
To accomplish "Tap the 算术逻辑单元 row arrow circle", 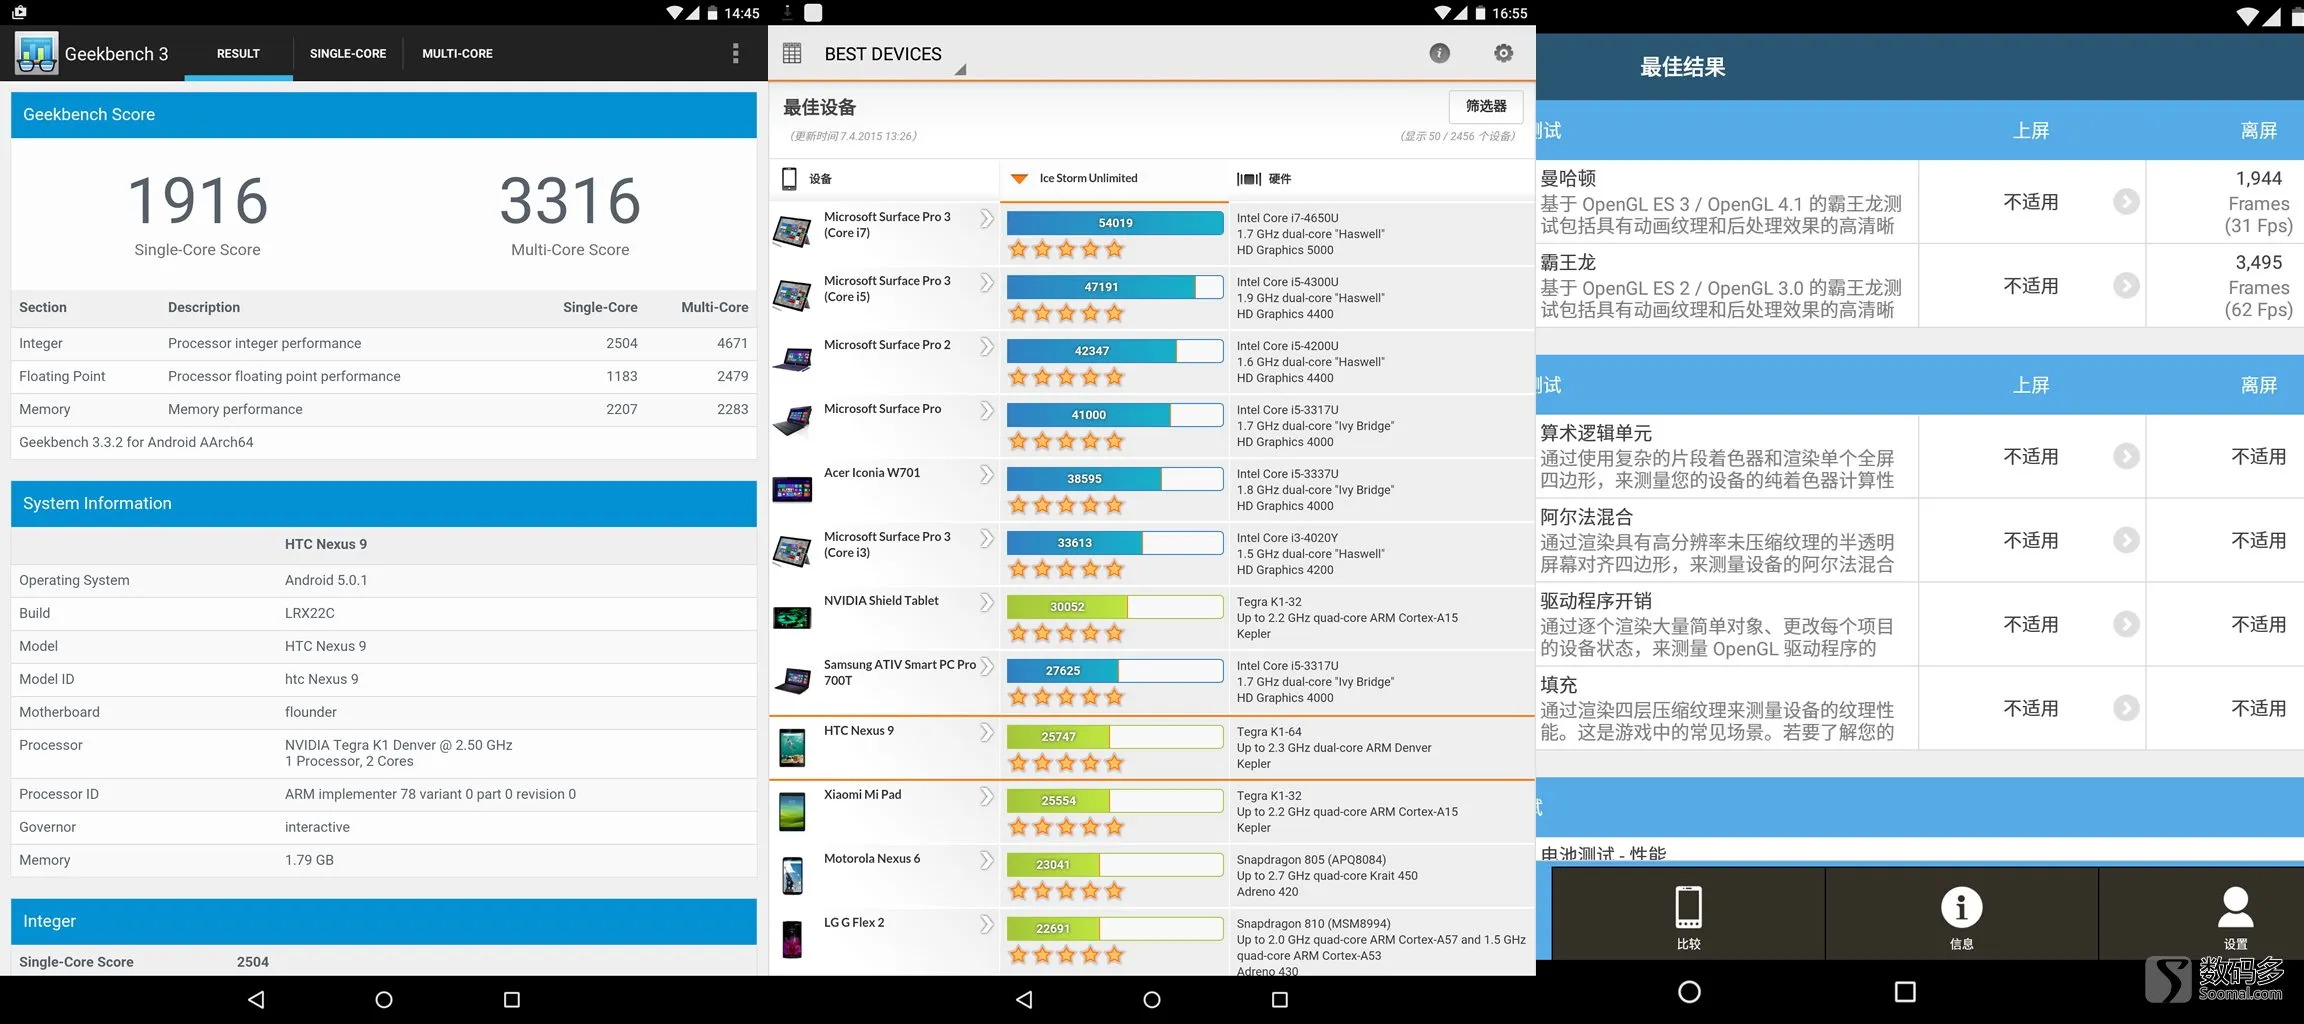I will (x=2126, y=457).
